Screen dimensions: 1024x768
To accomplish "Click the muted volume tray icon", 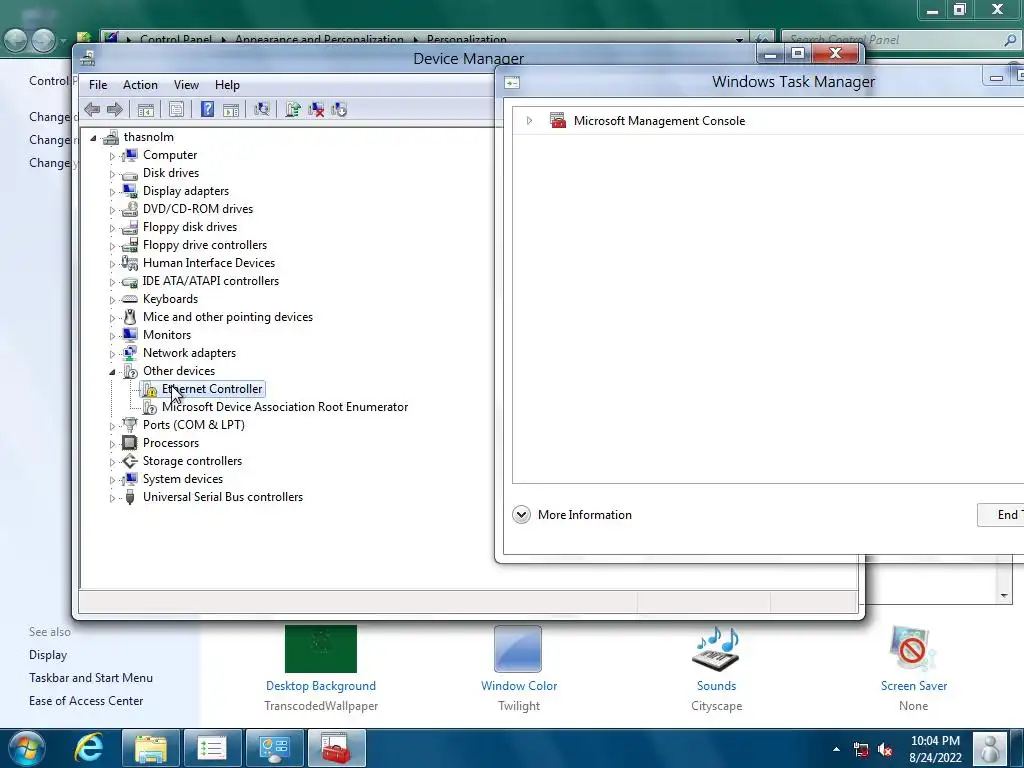I will point(885,749).
